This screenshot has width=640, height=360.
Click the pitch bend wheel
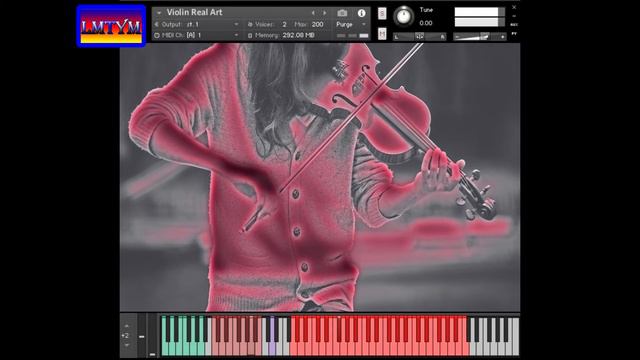pos(142,336)
